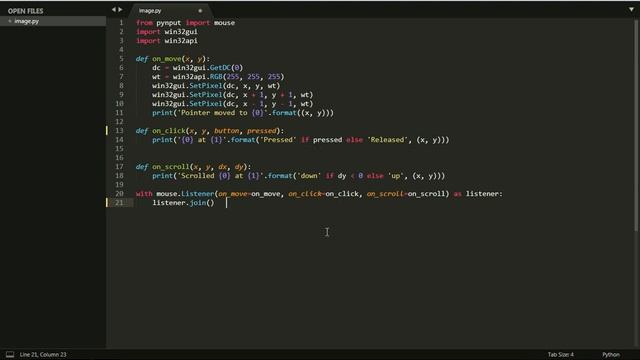Click the 'on_click' function name on line 13
The height and width of the screenshot is (360, 640).
coord(169,131)
